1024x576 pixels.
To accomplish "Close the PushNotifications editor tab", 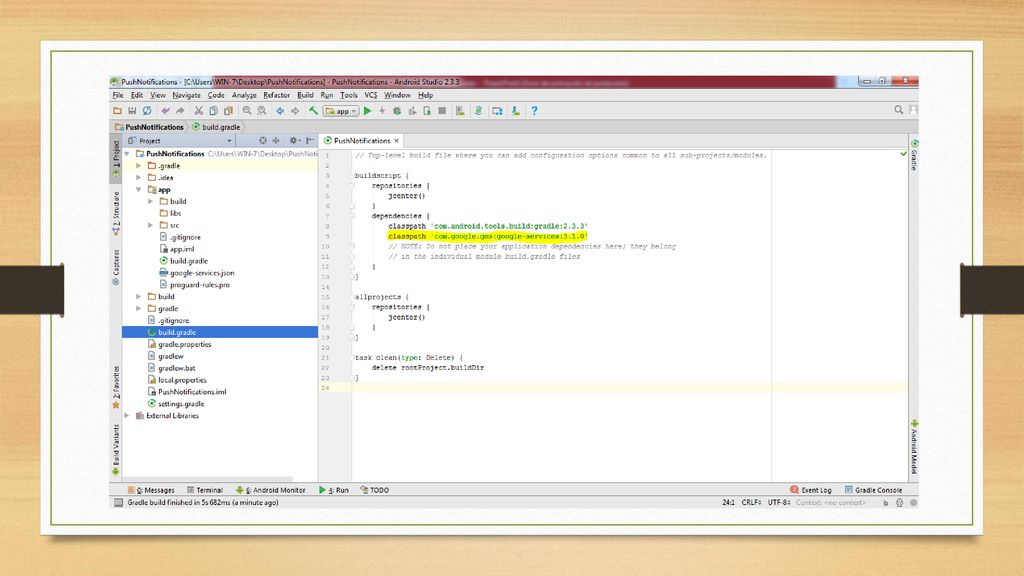I will [396, 141].
